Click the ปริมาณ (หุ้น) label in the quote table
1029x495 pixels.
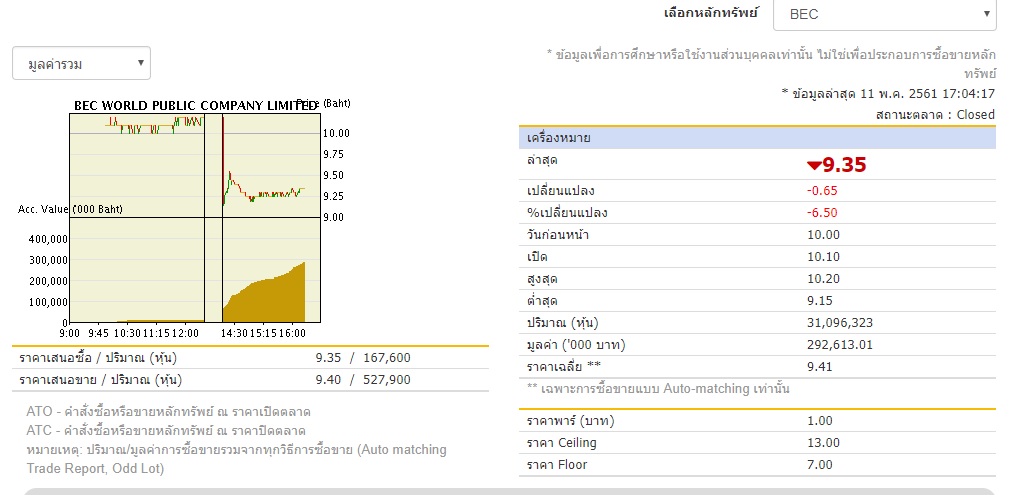point(563,323)
